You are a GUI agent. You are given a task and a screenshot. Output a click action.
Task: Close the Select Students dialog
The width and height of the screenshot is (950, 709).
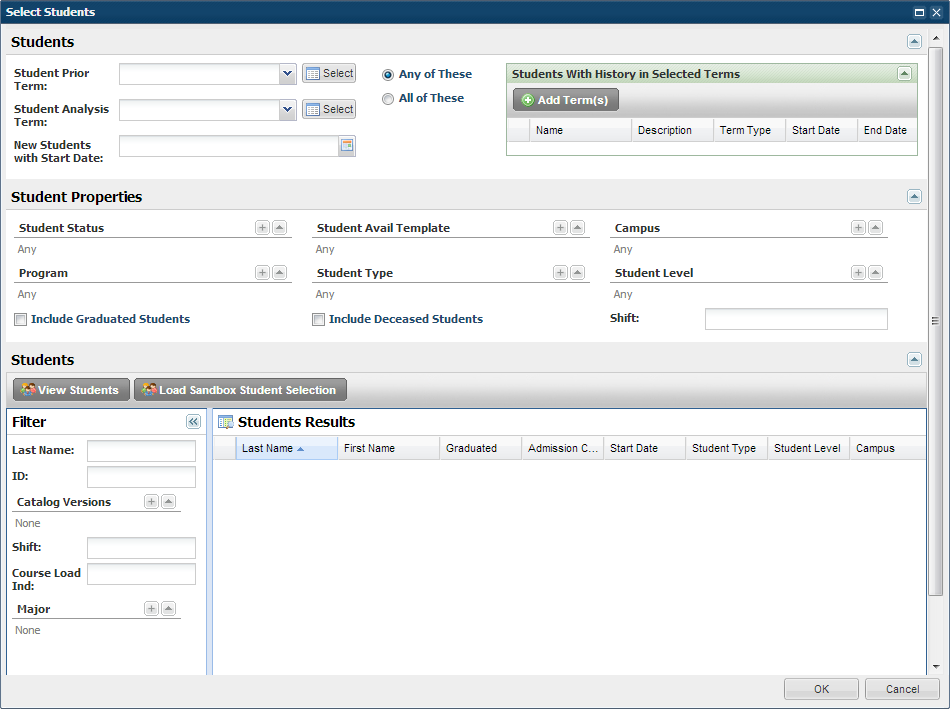pyautogui.click(x=936, y=12)
